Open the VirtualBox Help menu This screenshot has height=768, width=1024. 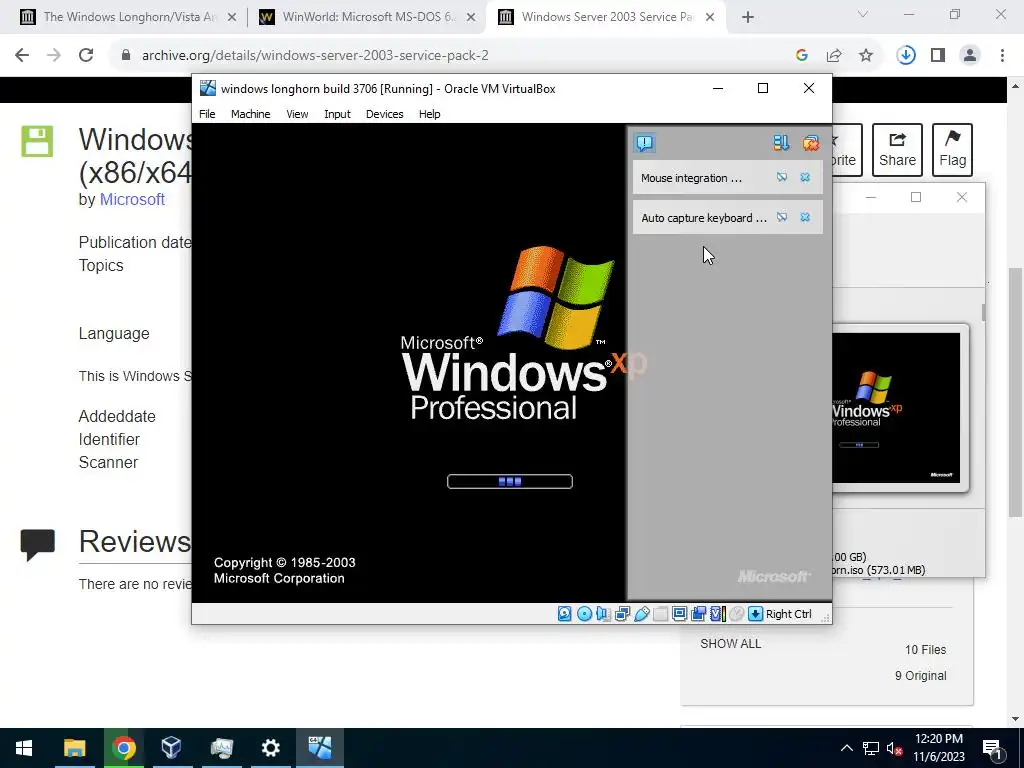pyautogui.click(x=430, y=114)
